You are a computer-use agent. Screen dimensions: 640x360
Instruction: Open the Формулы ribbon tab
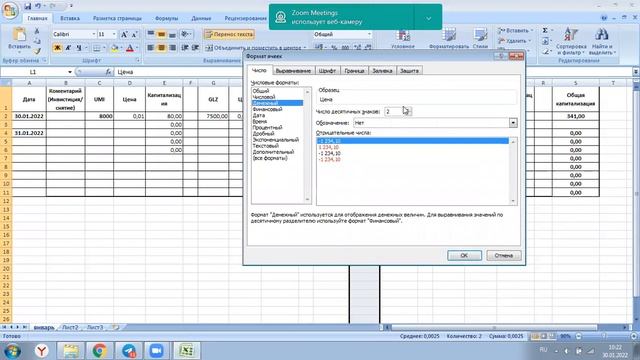[x=167, y=18]
